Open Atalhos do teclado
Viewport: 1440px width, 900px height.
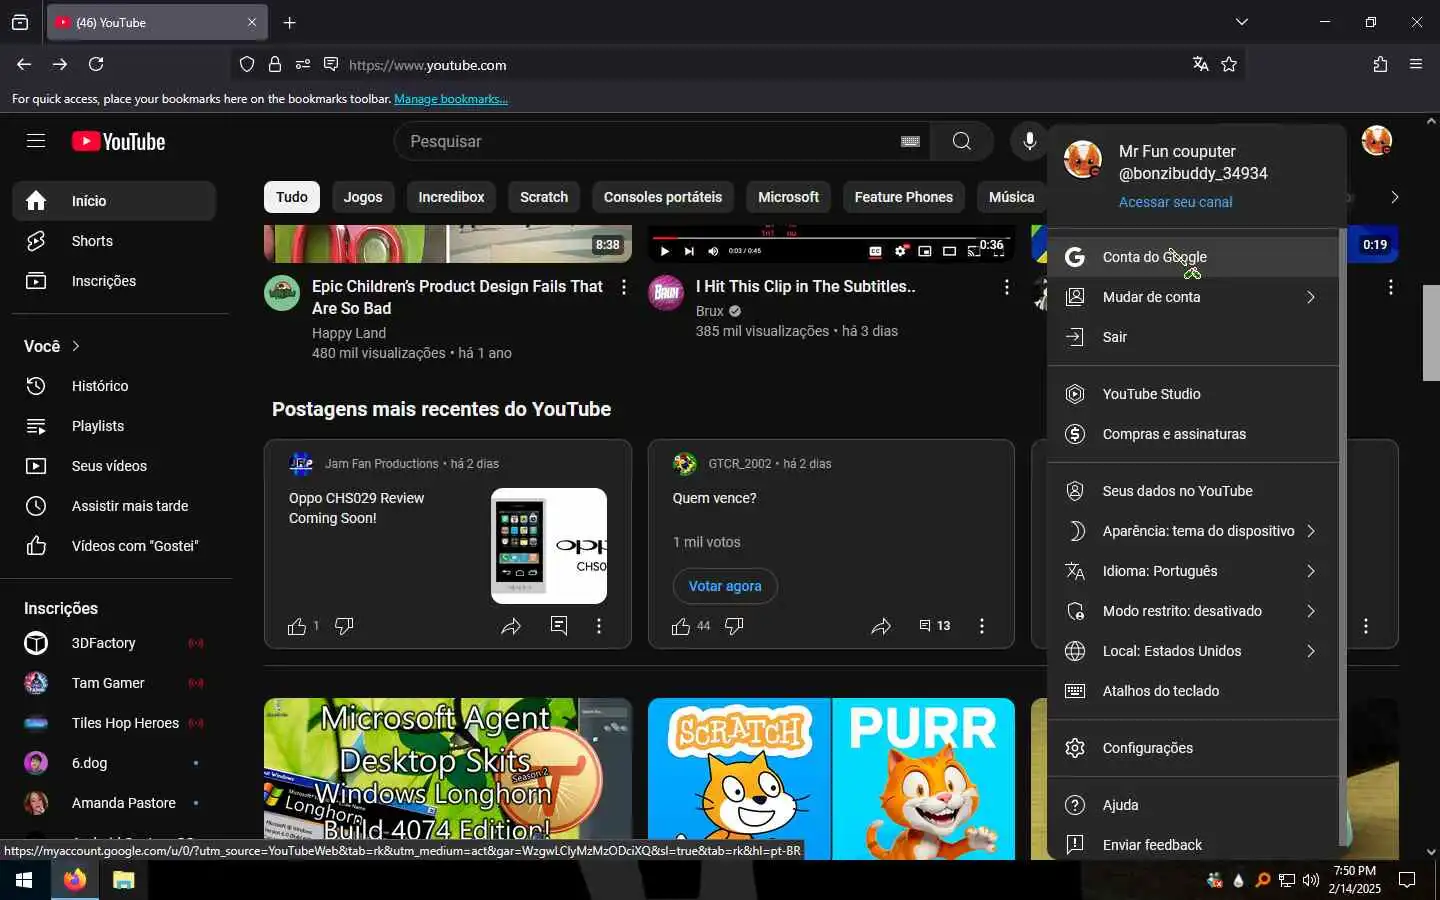coord(1192,691)
